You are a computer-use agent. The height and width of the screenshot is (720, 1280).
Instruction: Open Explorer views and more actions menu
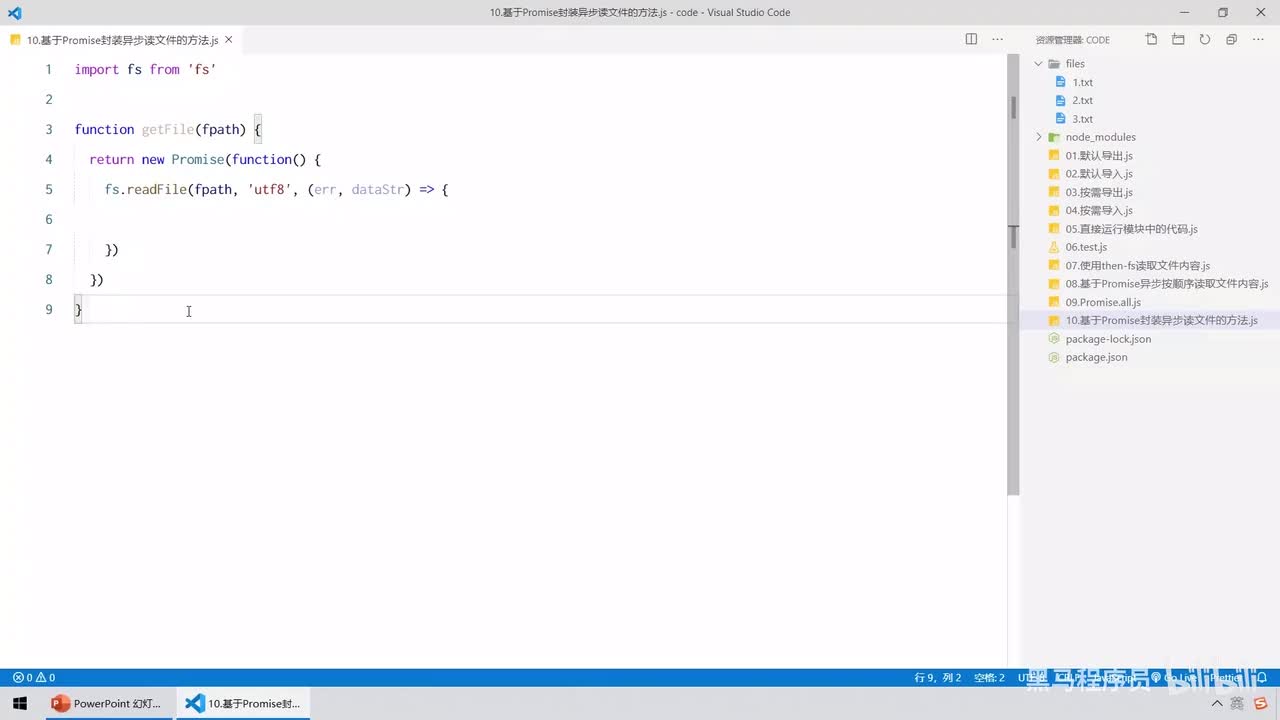pyautogui.click(x=1258, y=40)
